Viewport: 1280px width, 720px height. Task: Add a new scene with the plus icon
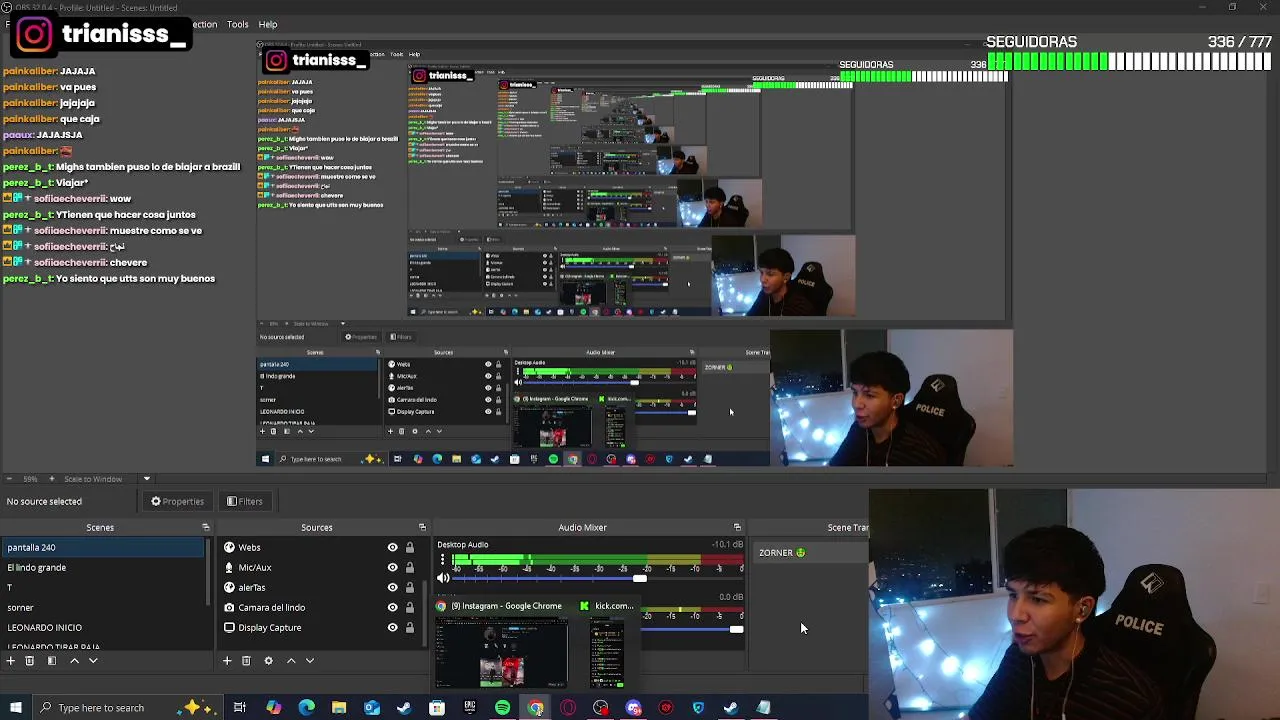click(x=11, y=660)
